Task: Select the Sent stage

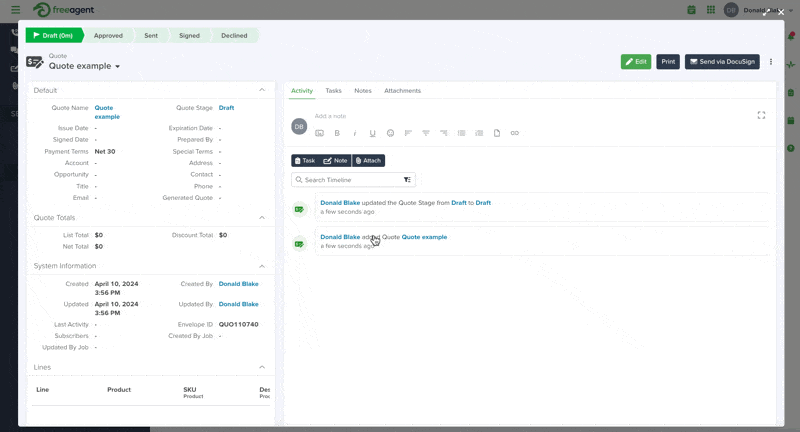Action: point(151,36)
